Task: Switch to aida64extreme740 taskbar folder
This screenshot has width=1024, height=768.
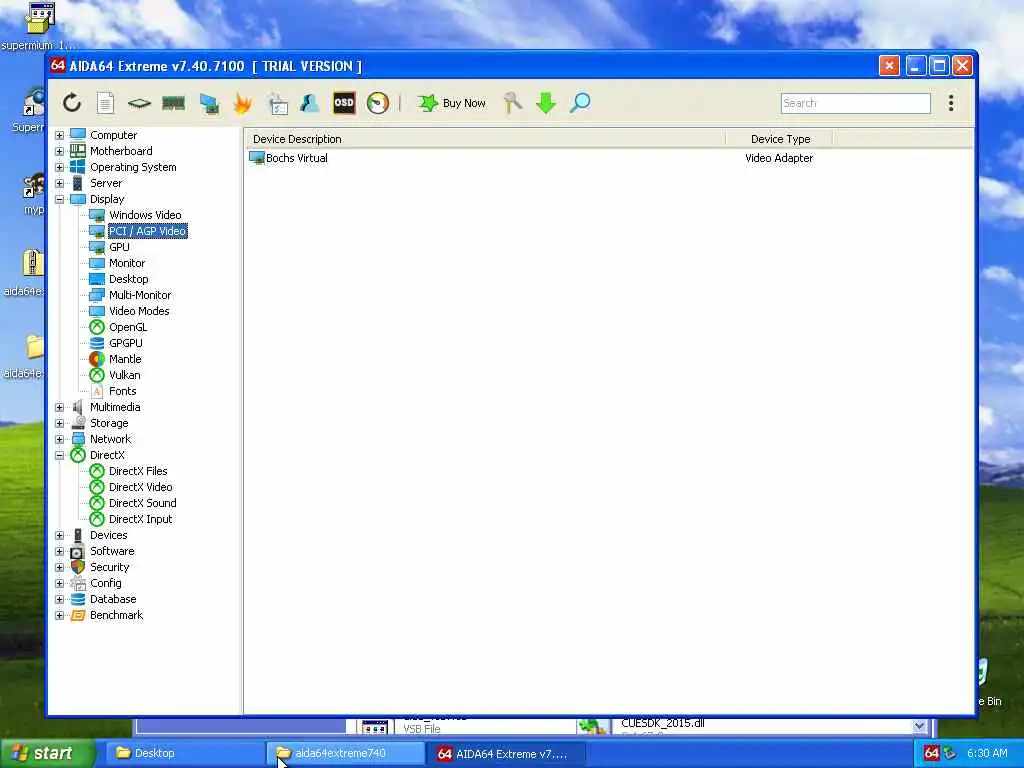Action: pos(346,753)
